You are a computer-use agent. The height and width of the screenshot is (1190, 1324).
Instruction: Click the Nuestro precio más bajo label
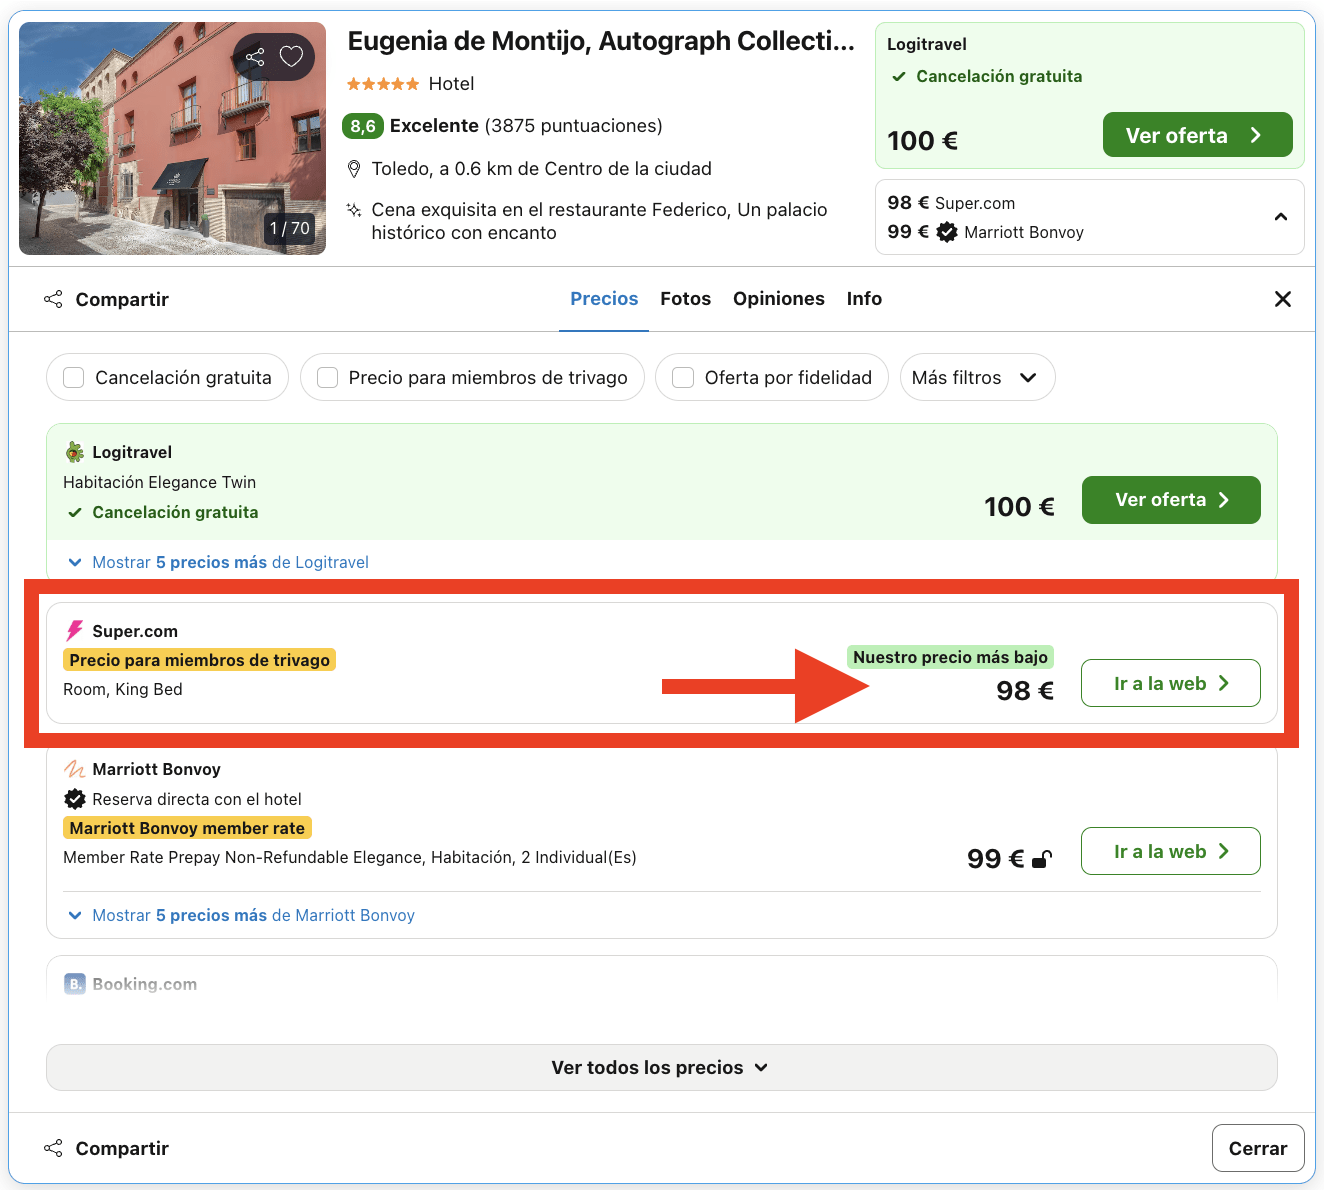click(950, 657)
